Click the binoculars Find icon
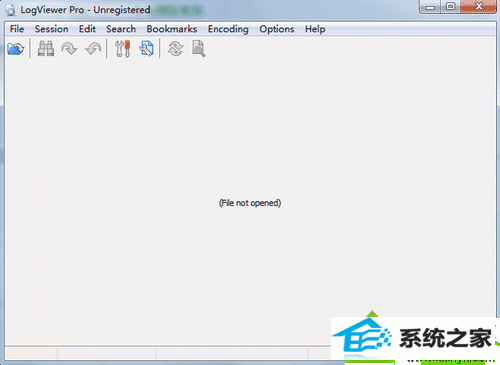Viewport: 500px width, 365px height. coord(46,49)
